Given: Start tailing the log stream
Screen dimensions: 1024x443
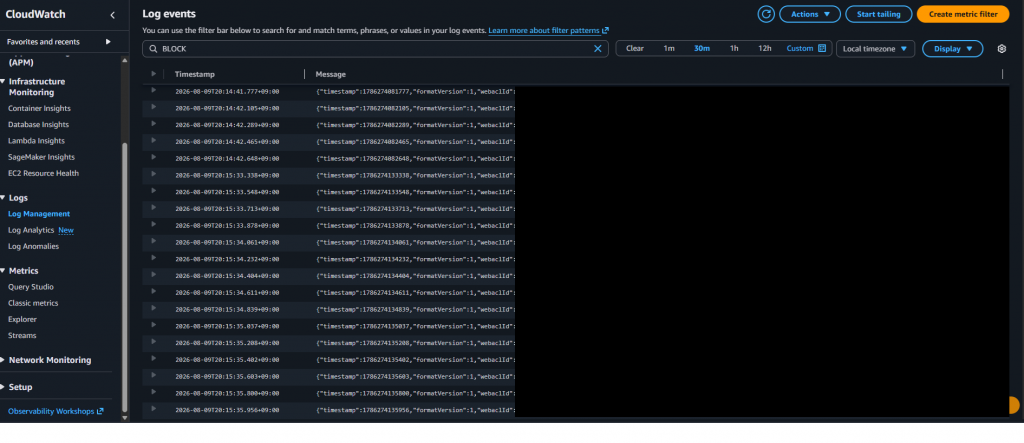Looking at the screenshot, I should tap(878, 14).
